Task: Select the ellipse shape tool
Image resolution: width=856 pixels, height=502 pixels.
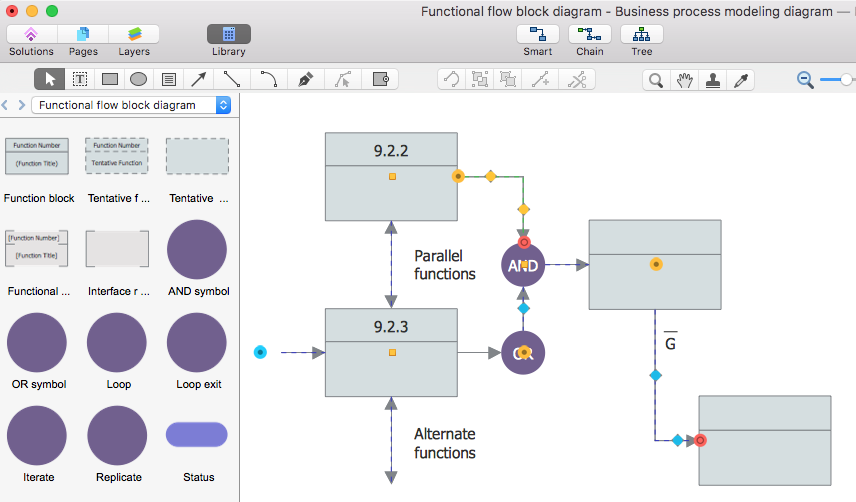Action: point(140,79)
